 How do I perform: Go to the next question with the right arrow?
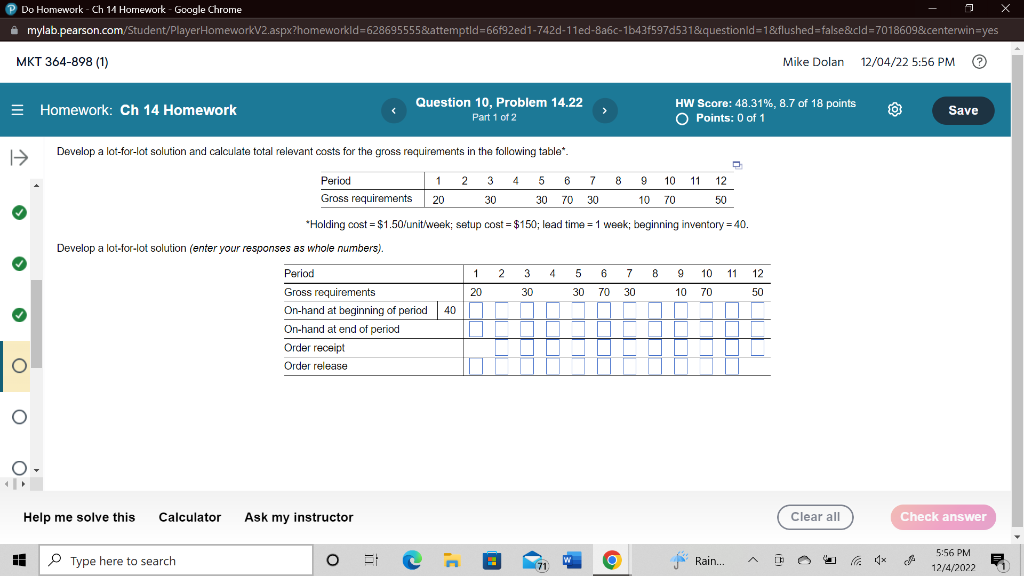(605, 110)
